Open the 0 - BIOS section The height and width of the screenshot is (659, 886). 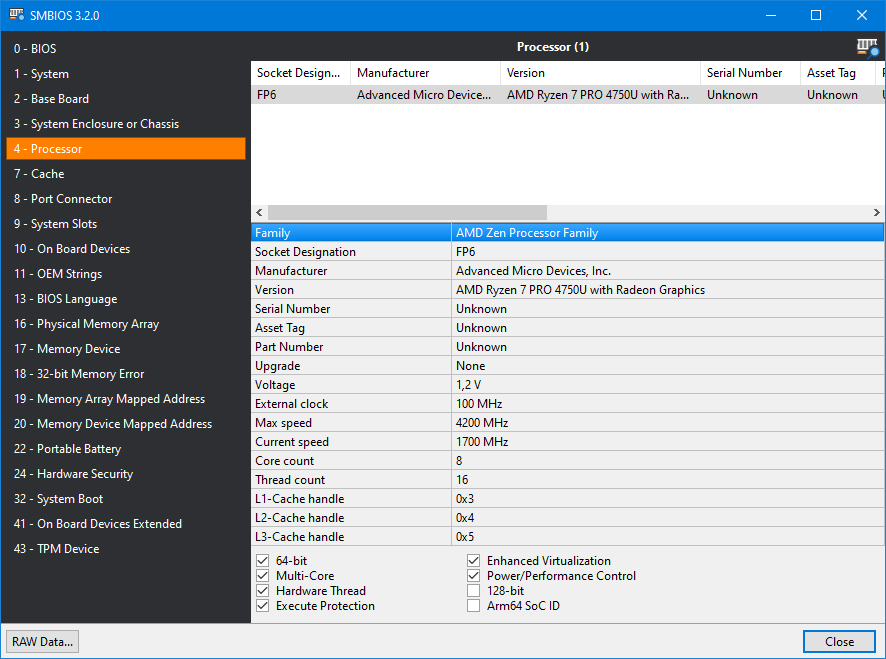click(126, 49)
